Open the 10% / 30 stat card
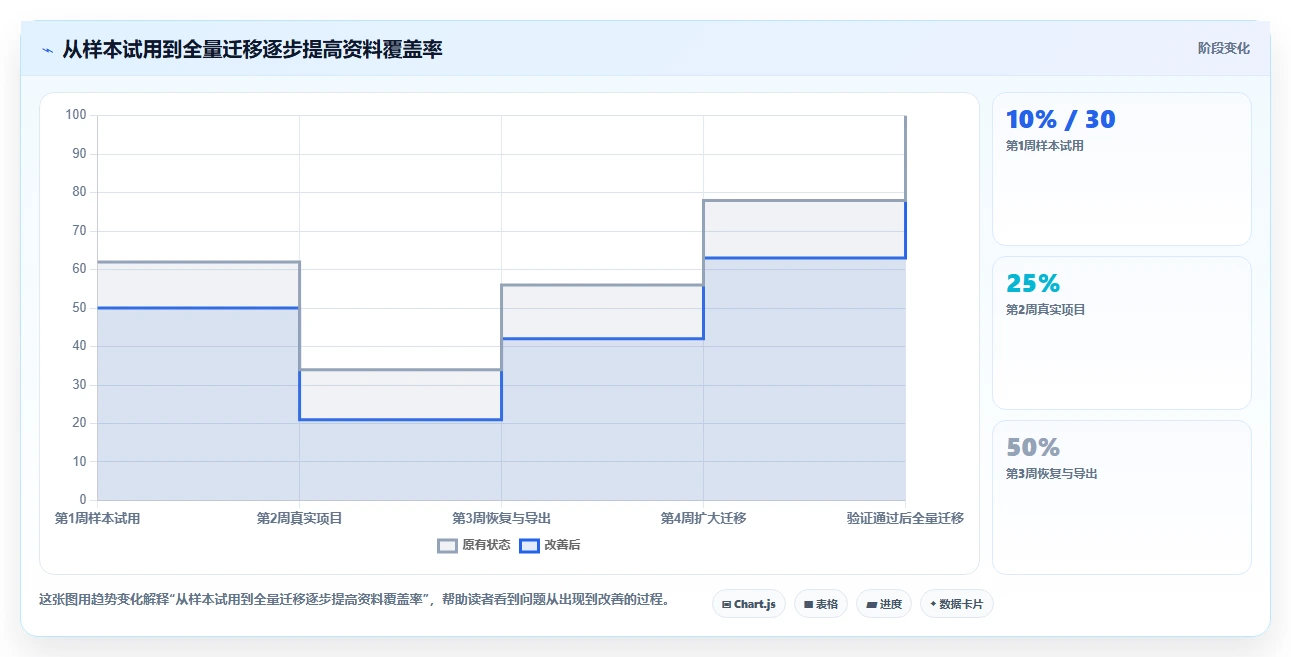This screenshot has width=1291, height=657. tap(1121, 169)
